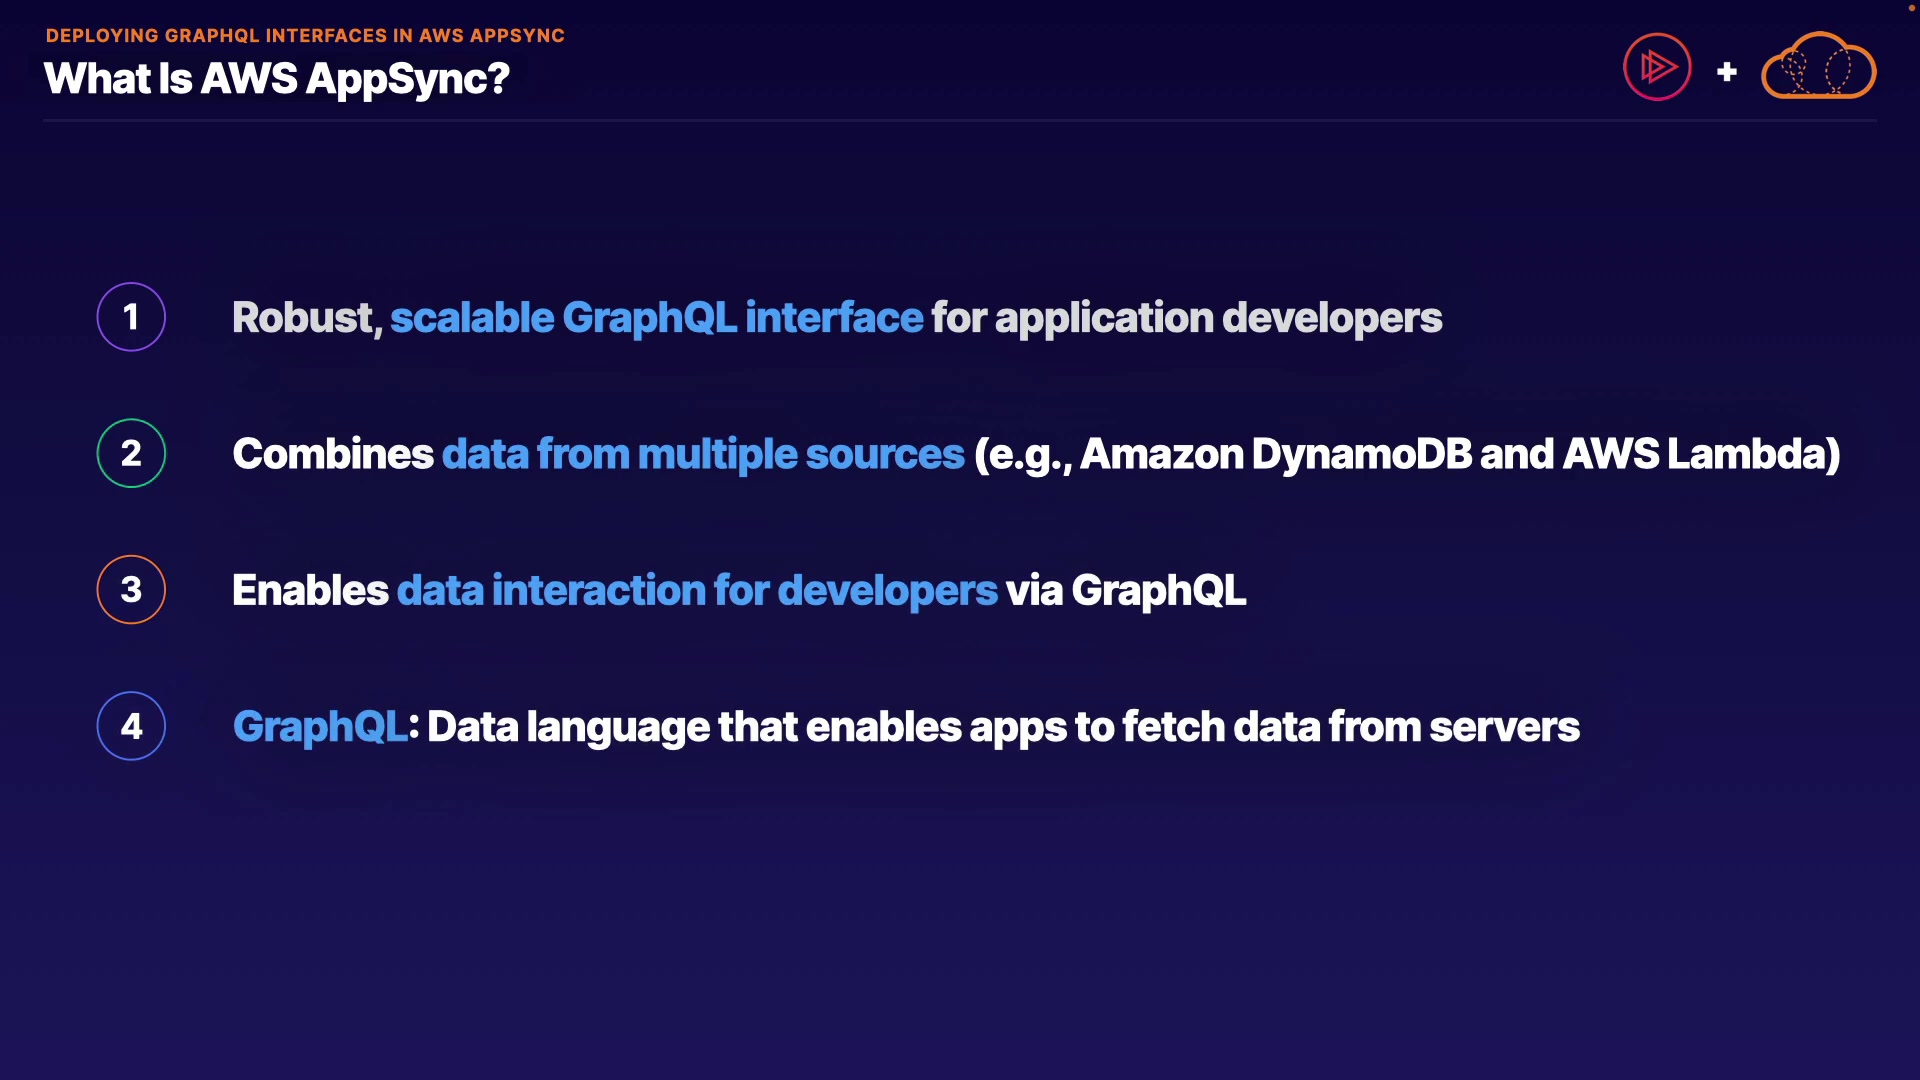Click 'for application developers' text
Screen dimensions: 1920x1080
[x=1186, y=318]
